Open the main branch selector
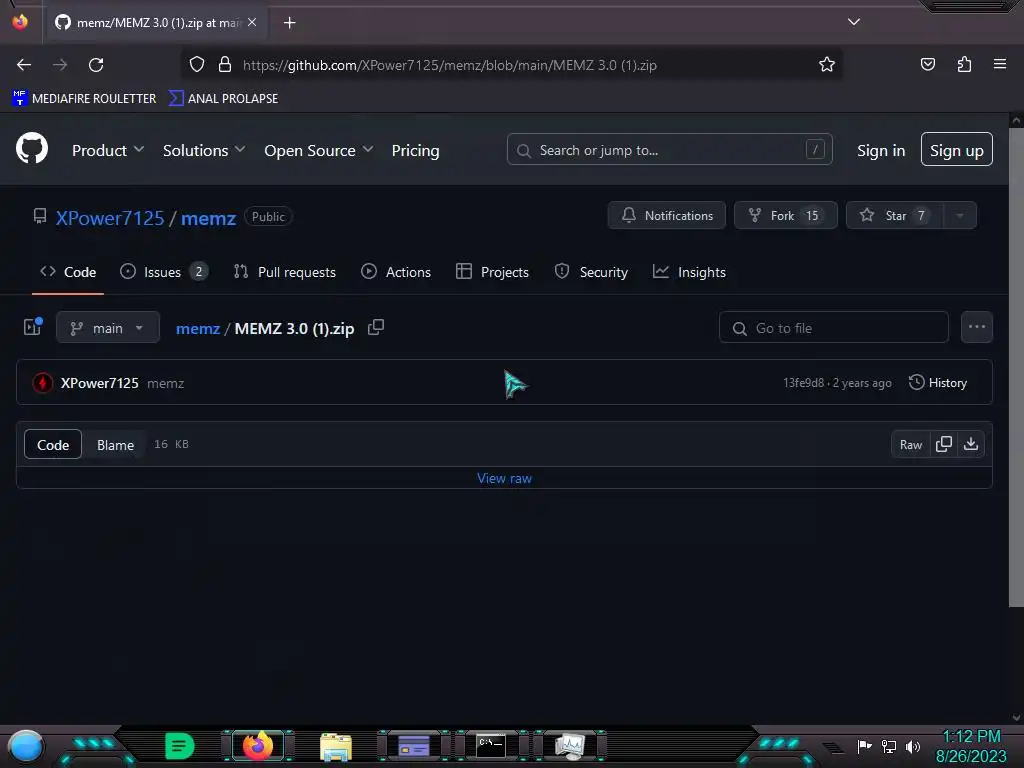Viewport: 1024px width, 768px height. point(108,327)
